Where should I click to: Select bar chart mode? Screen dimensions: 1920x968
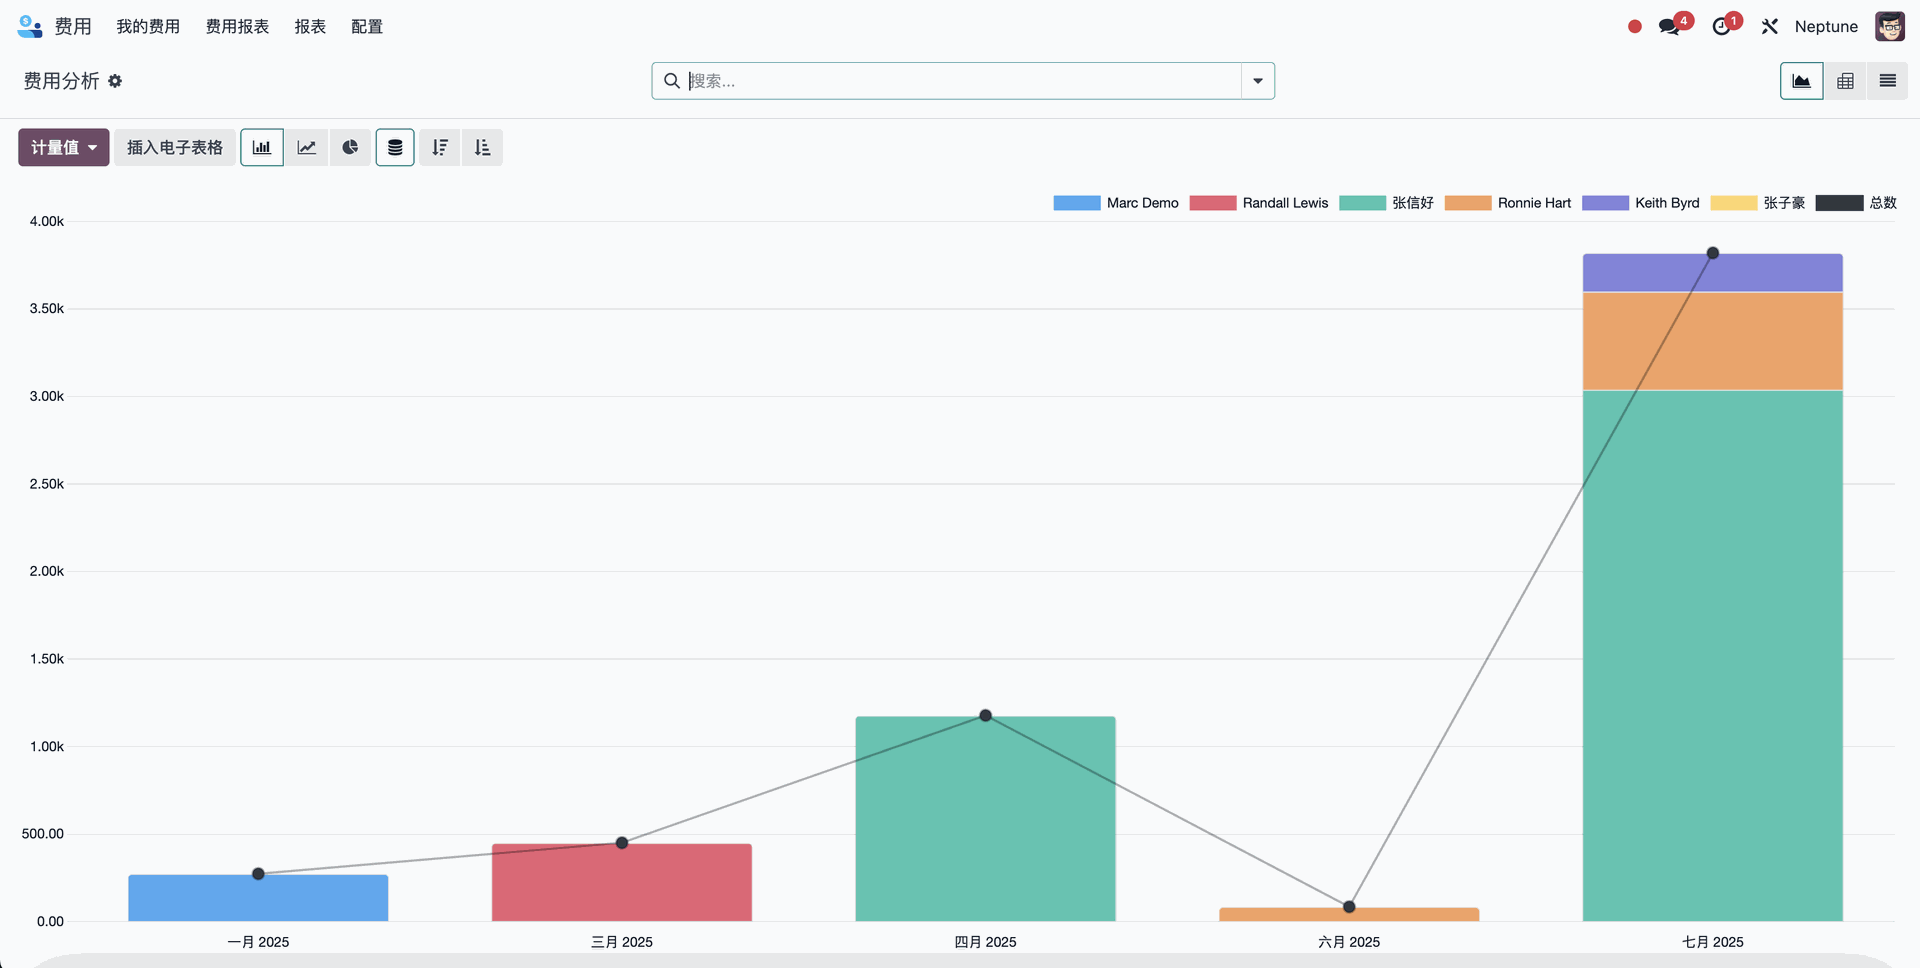tap(262, 147)
